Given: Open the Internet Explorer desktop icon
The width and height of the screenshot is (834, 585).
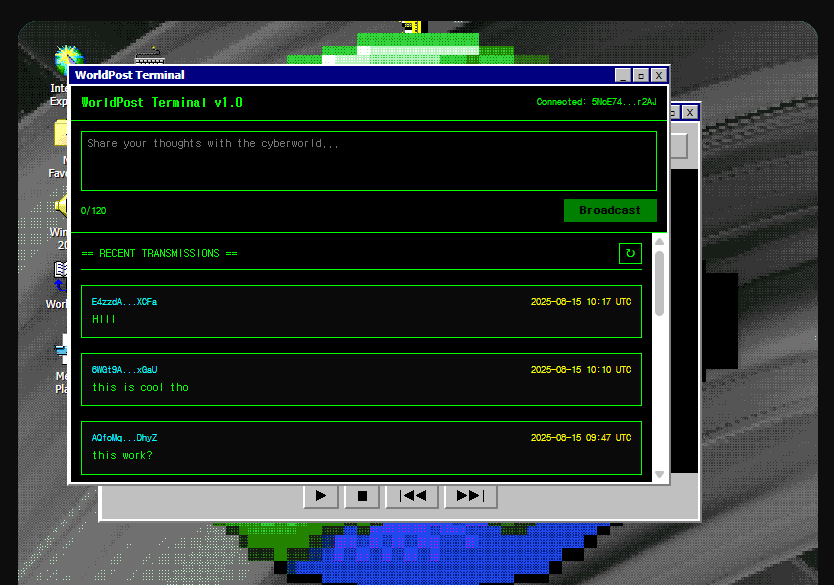Looking at the screenshot, I should pos(63,76).
